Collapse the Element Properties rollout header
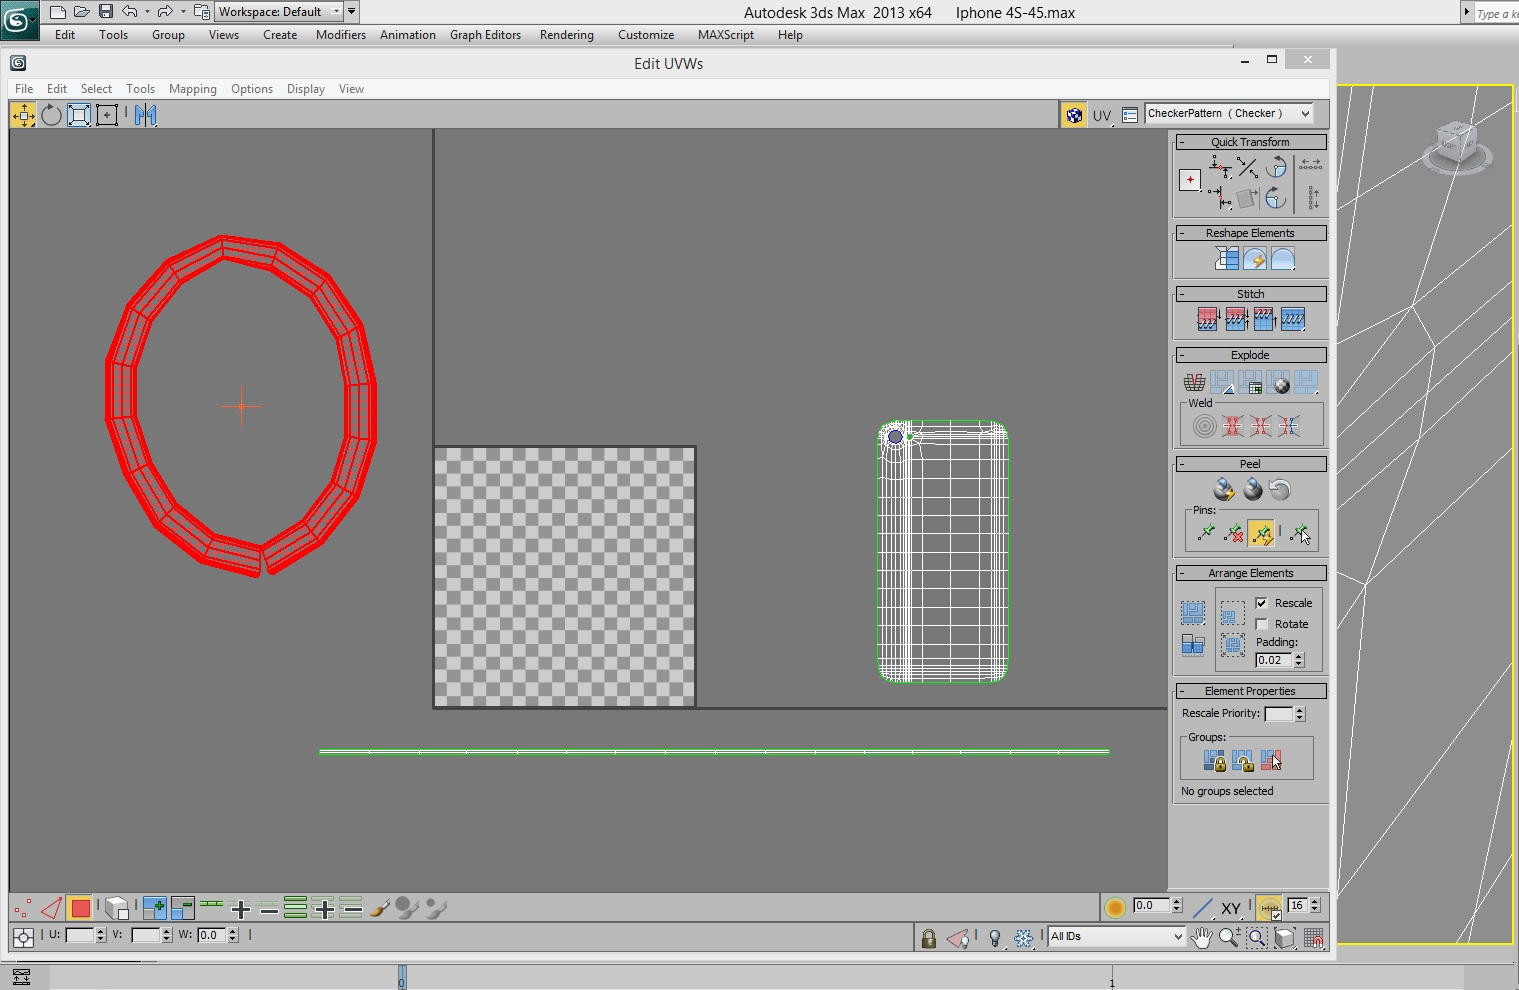Viewport: 1519px width, 990px height. pos(1250,691)
